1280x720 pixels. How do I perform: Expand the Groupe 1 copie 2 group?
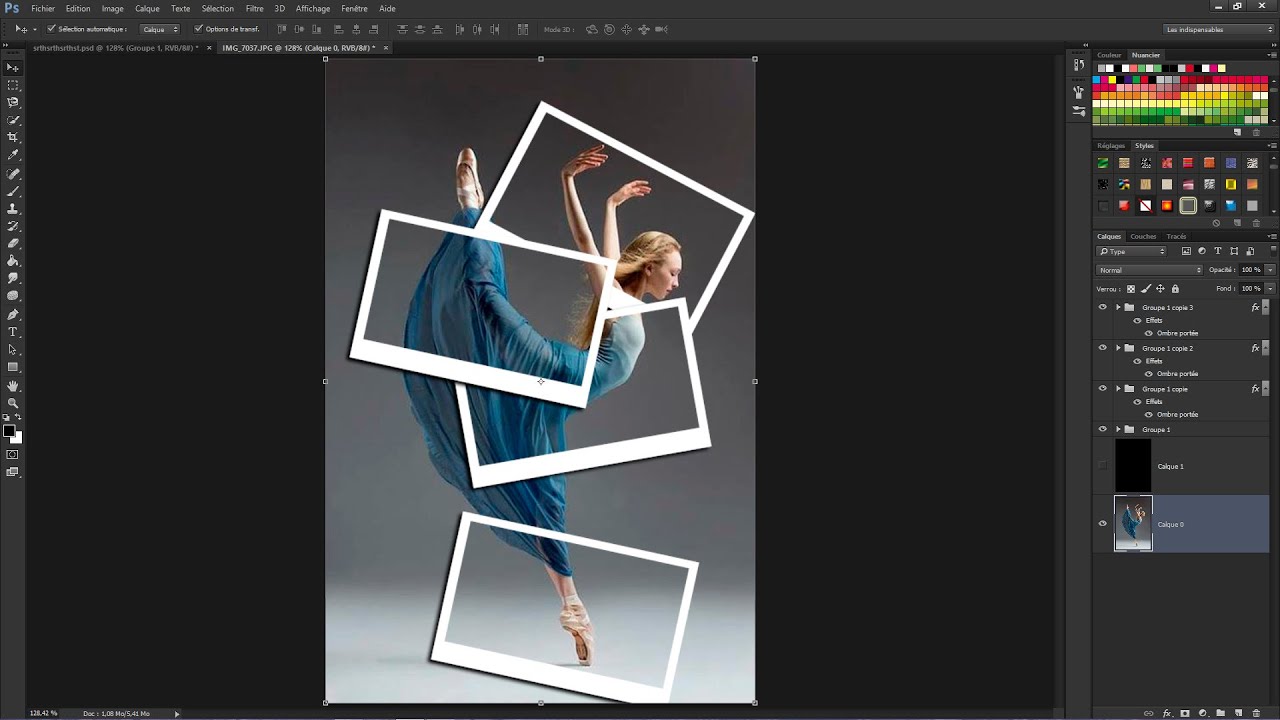point(1118,348)
